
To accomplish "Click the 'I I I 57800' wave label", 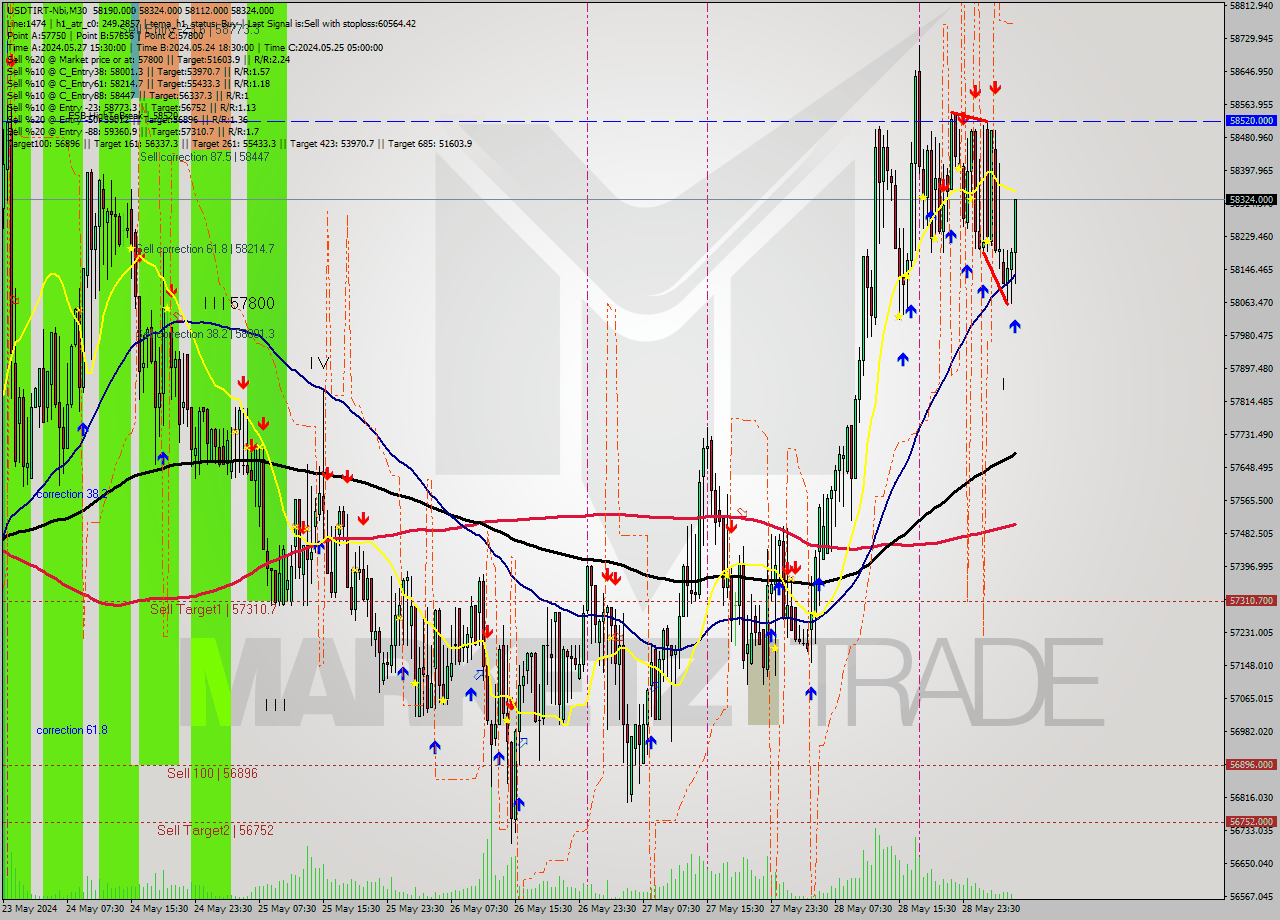I will tap(238, 303).
